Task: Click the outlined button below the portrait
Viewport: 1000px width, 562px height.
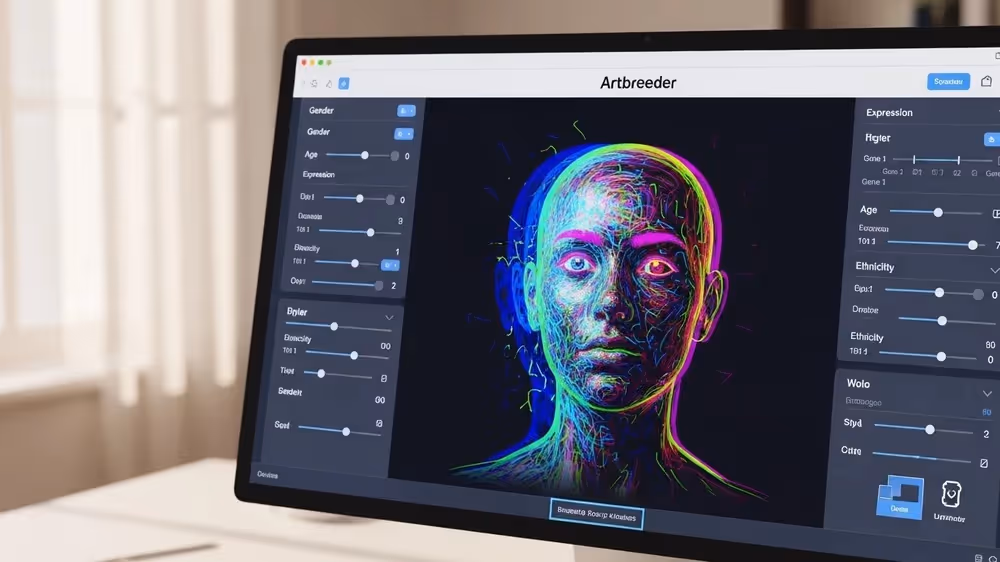Action: (x=596, y=514)
